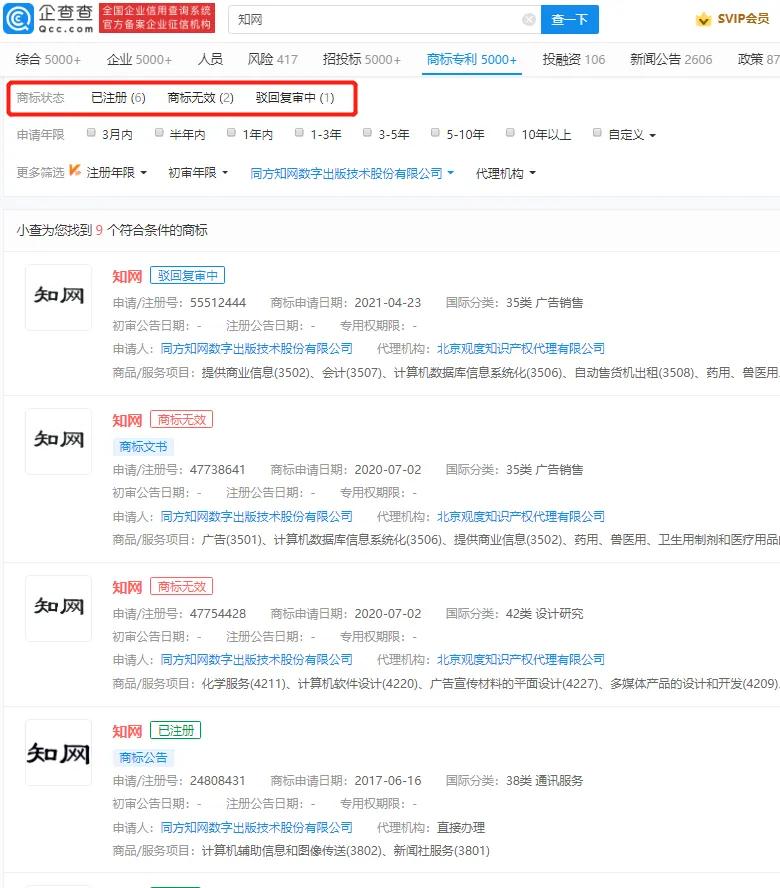
Task: Check the 1年内 checkbox
Action: (x=231, y=133)
